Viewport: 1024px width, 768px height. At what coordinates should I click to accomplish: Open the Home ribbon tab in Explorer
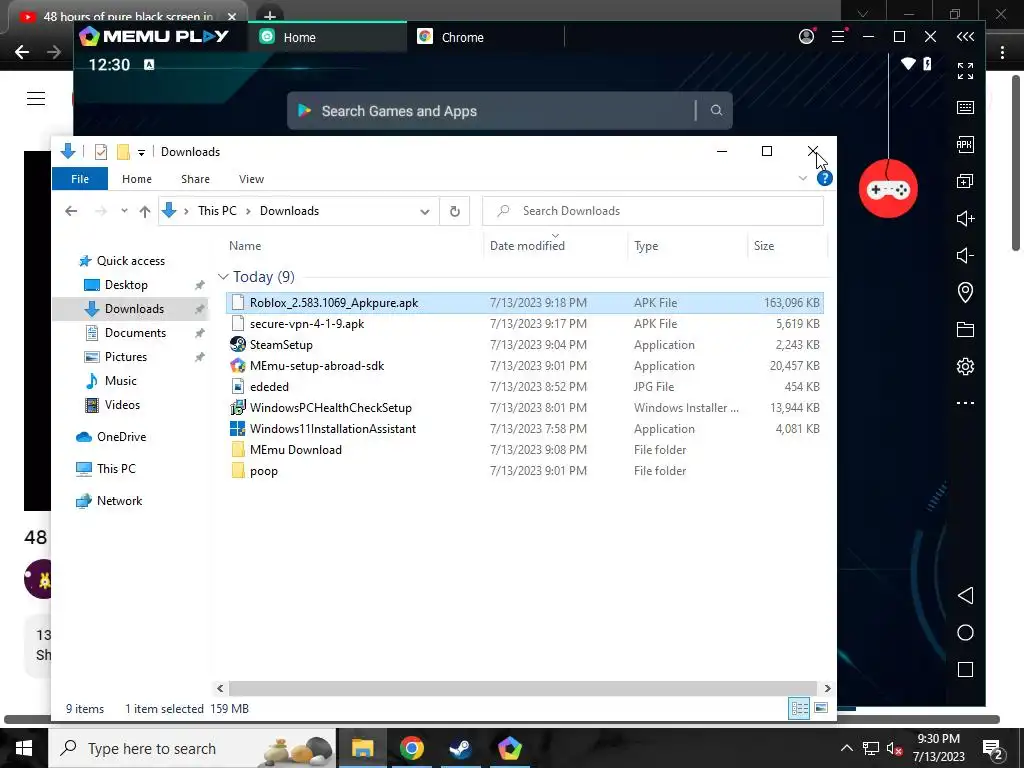[136, 179]
